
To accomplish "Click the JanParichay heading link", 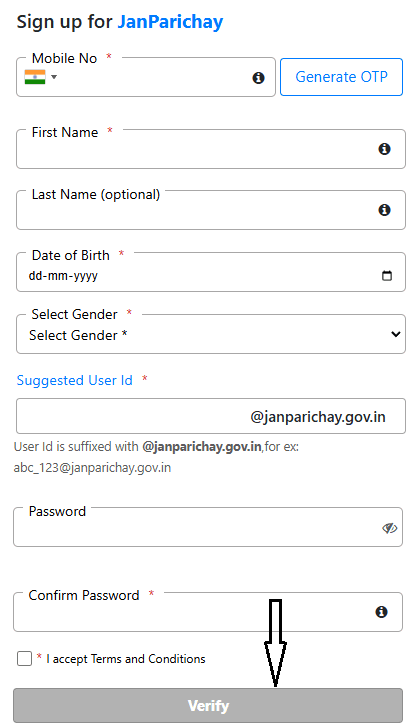I will (x=170, y=22).
